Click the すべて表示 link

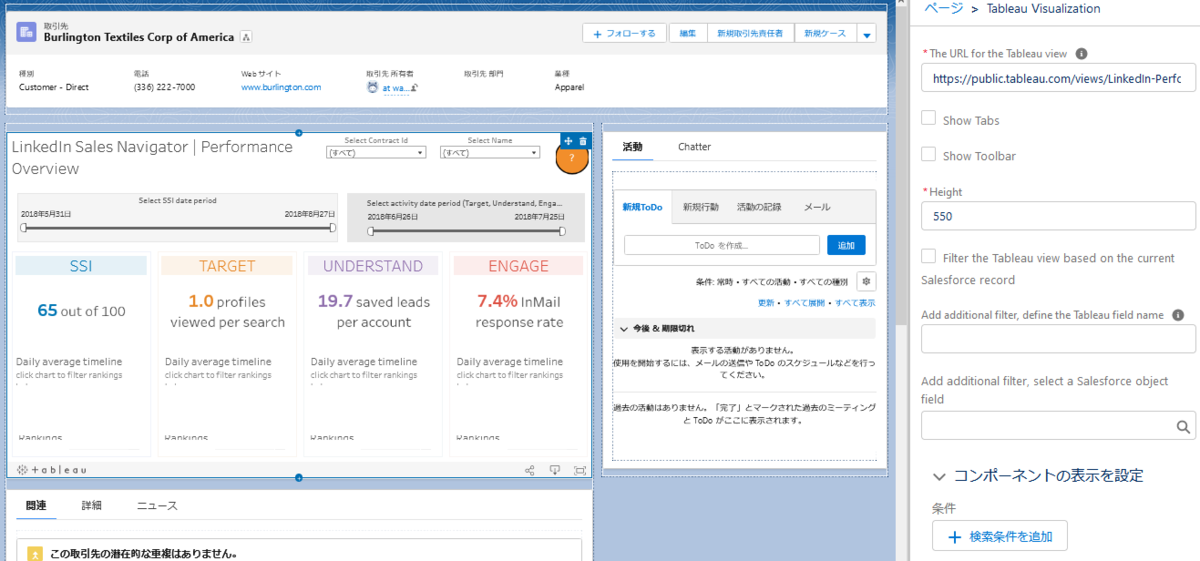point(855,302)
